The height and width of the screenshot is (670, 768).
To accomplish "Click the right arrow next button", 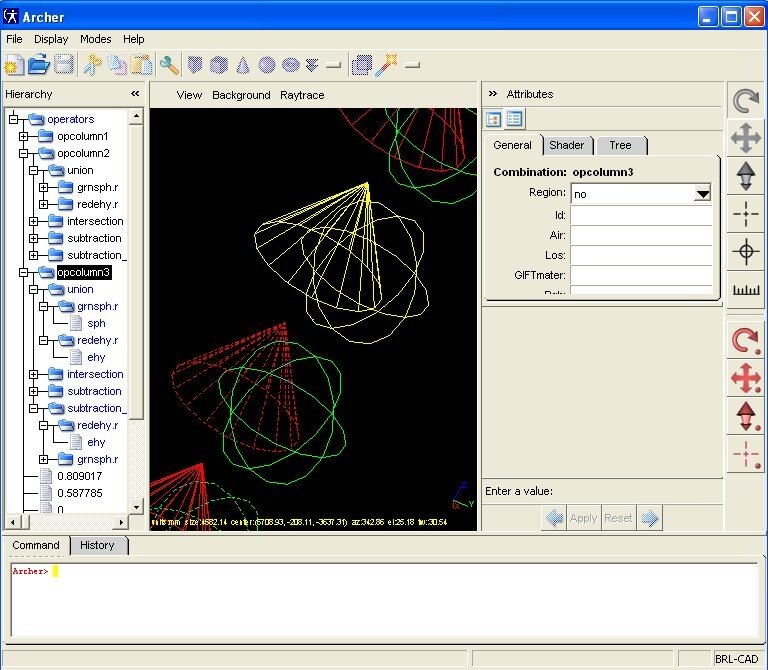I will [x=649, y=518].
